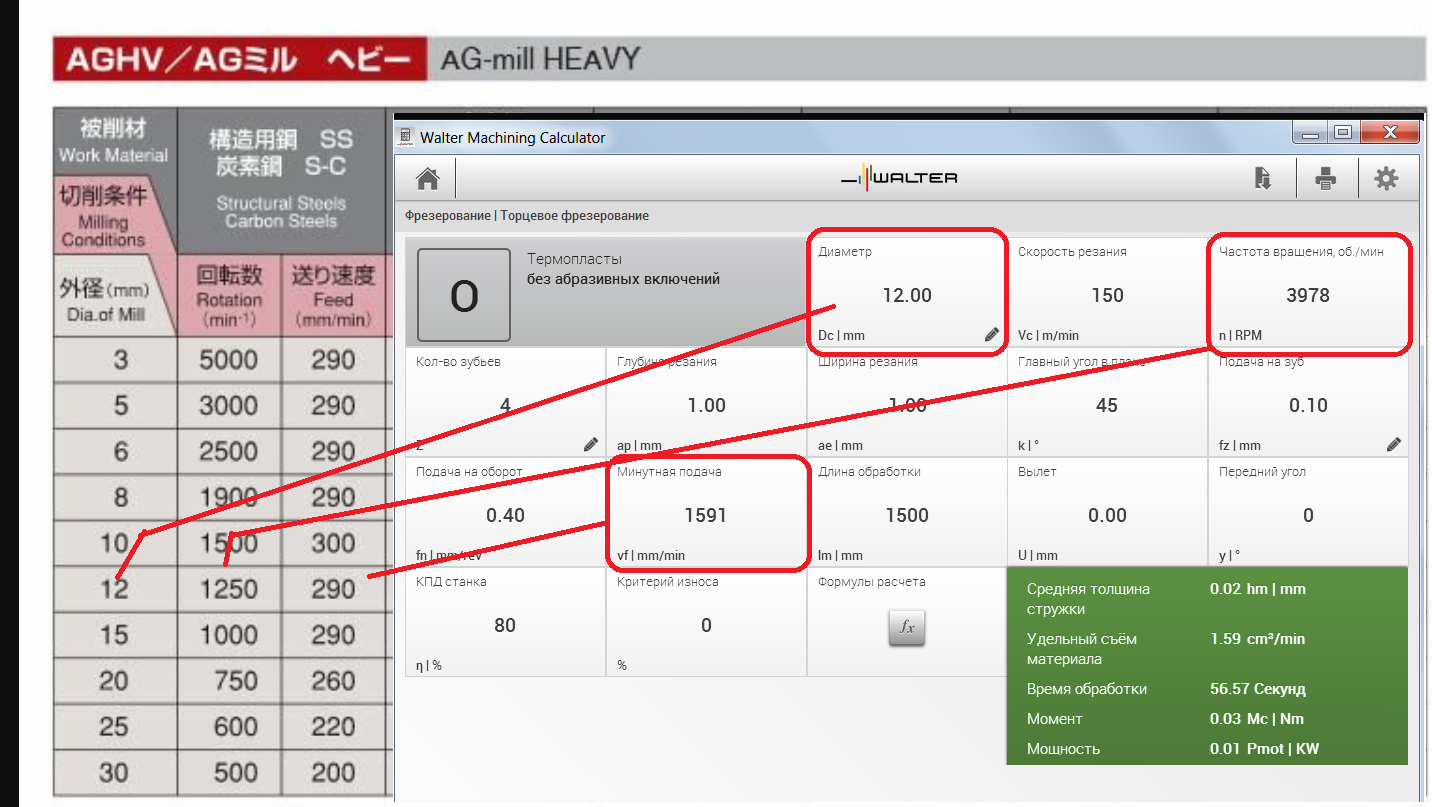This screenshot has width=1432, height=807.
Task: Click feed value 220 in the AG-mill table
Action: tap(333, 727)
